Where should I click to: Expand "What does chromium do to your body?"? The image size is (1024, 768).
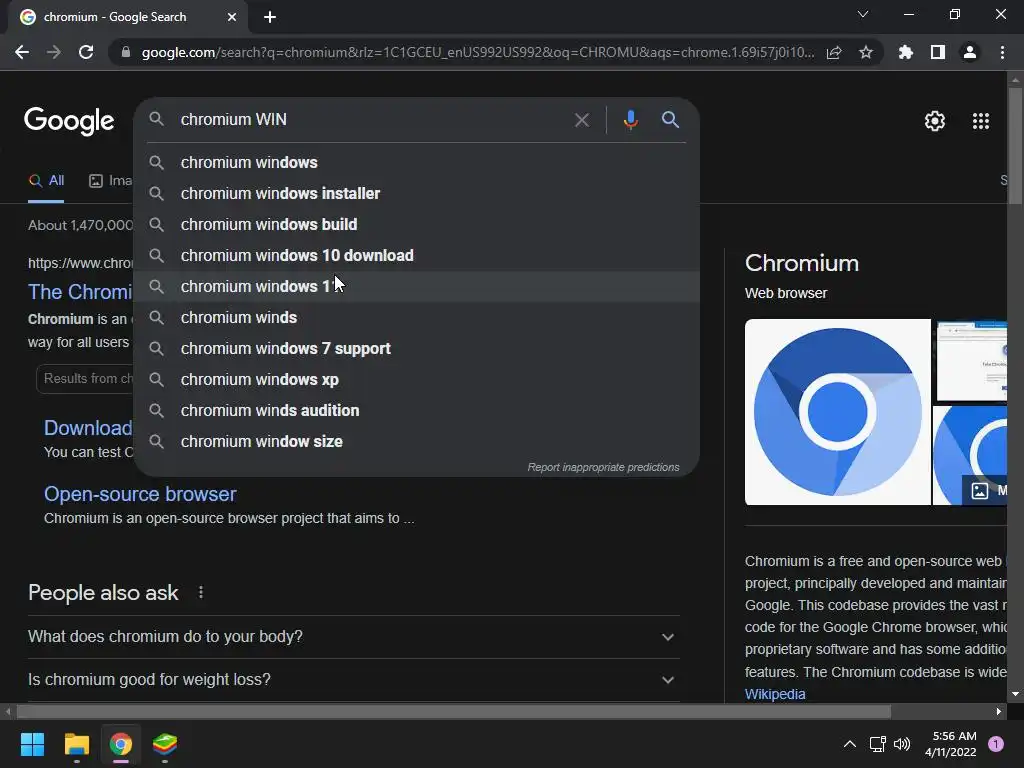point(353,637)
